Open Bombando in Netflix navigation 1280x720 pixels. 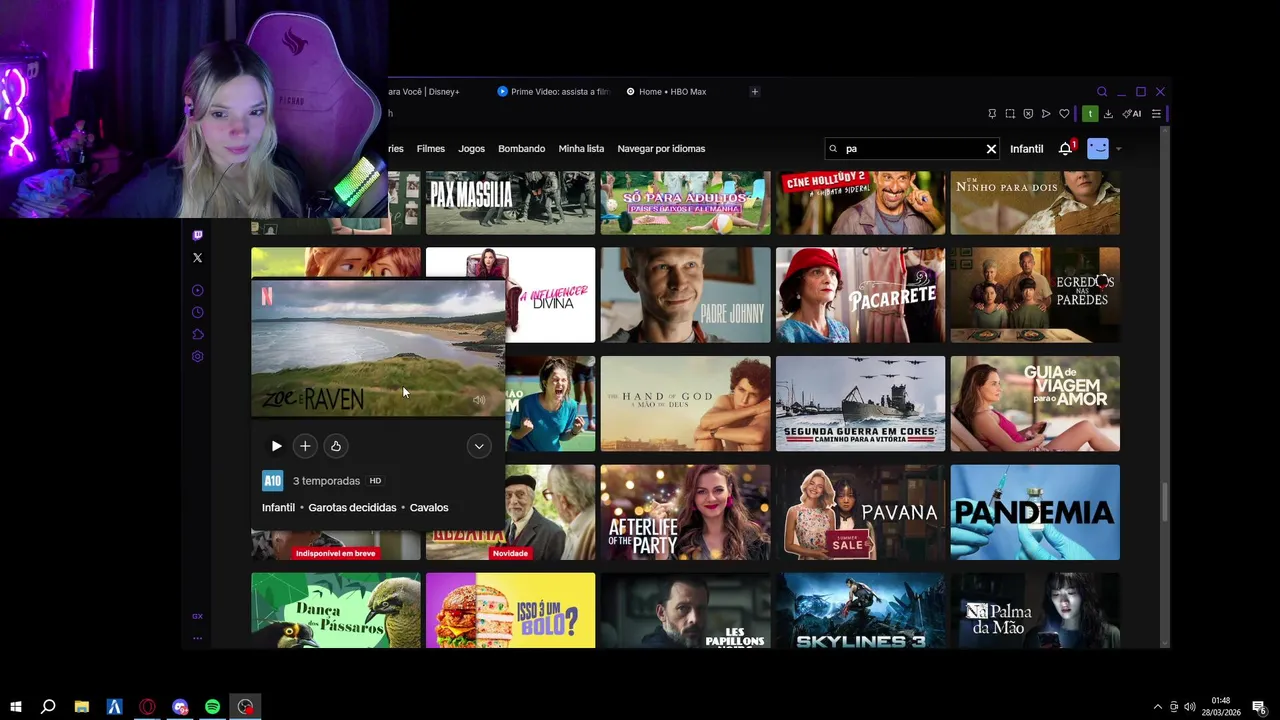coord(521,148)
